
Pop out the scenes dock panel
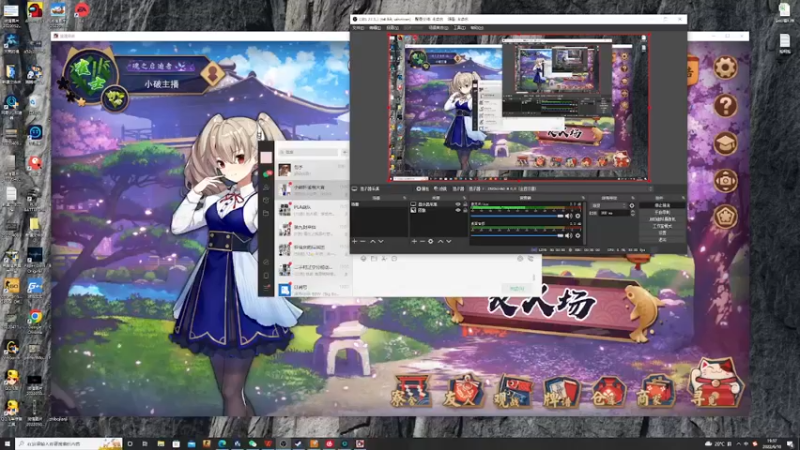(x=405, y=198)
